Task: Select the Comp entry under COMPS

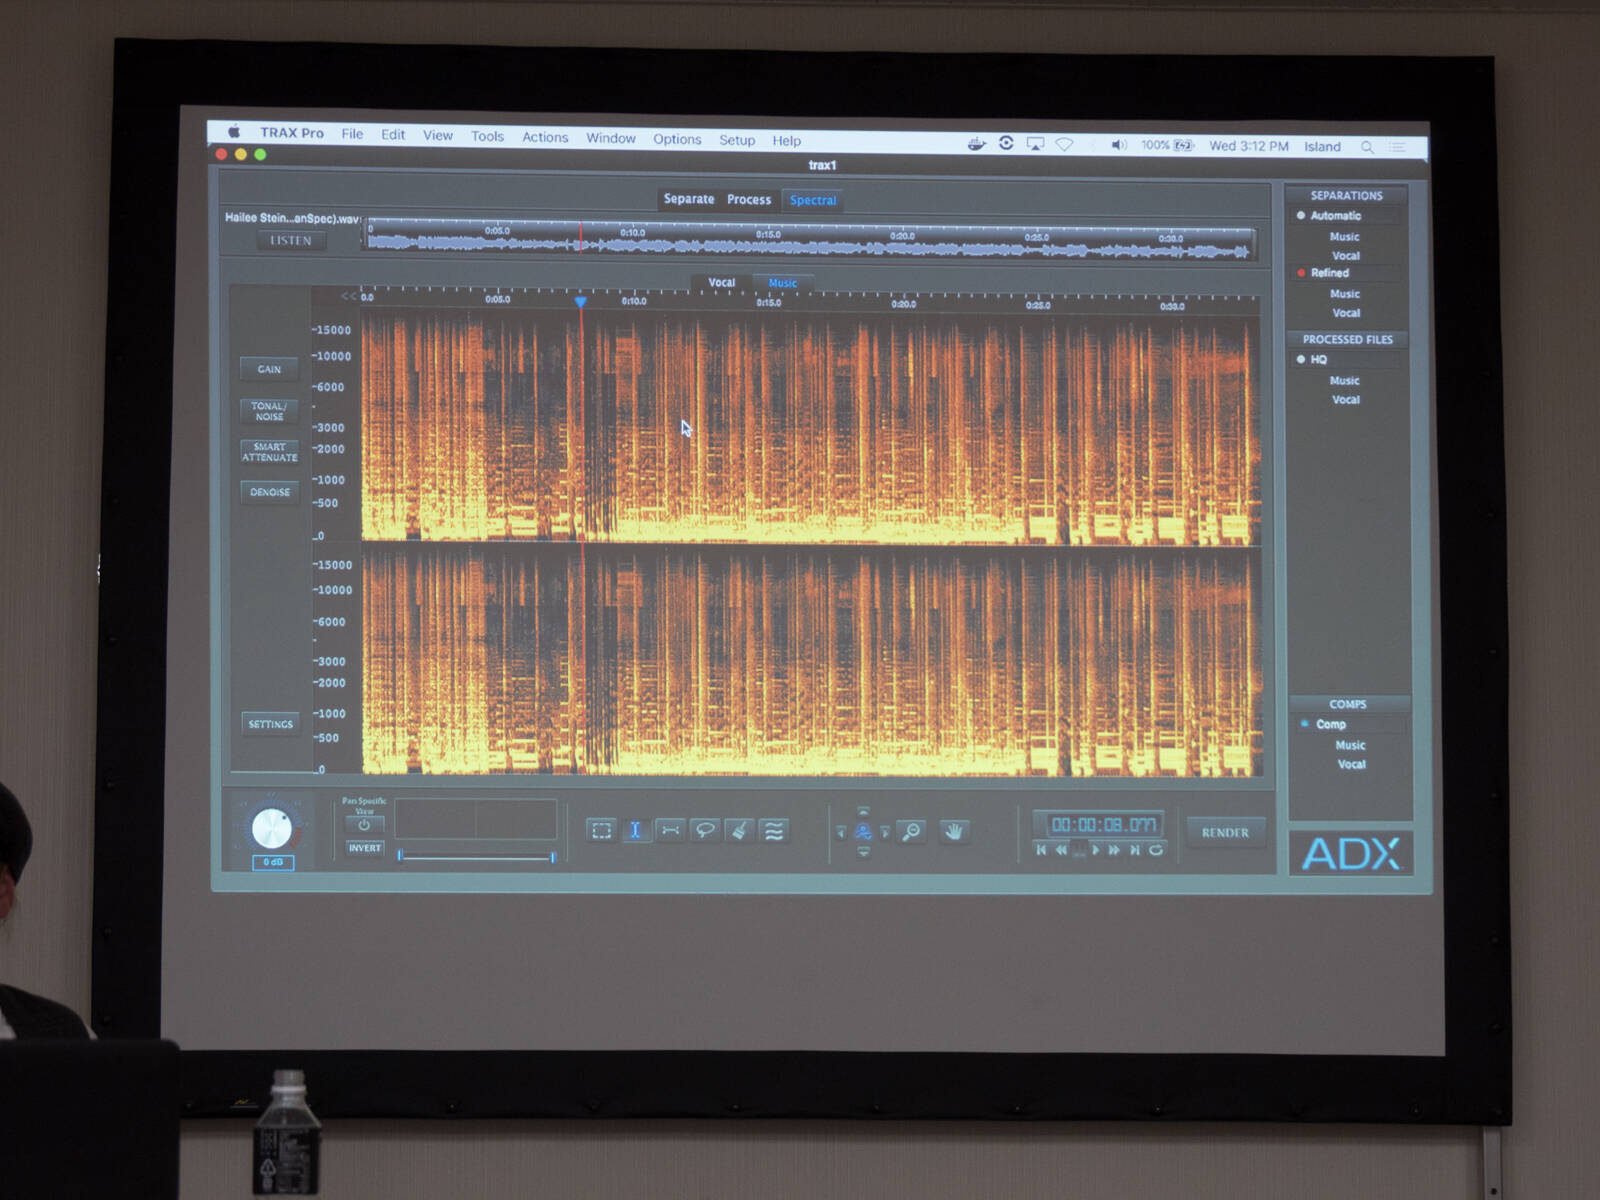Action: 1330,724
